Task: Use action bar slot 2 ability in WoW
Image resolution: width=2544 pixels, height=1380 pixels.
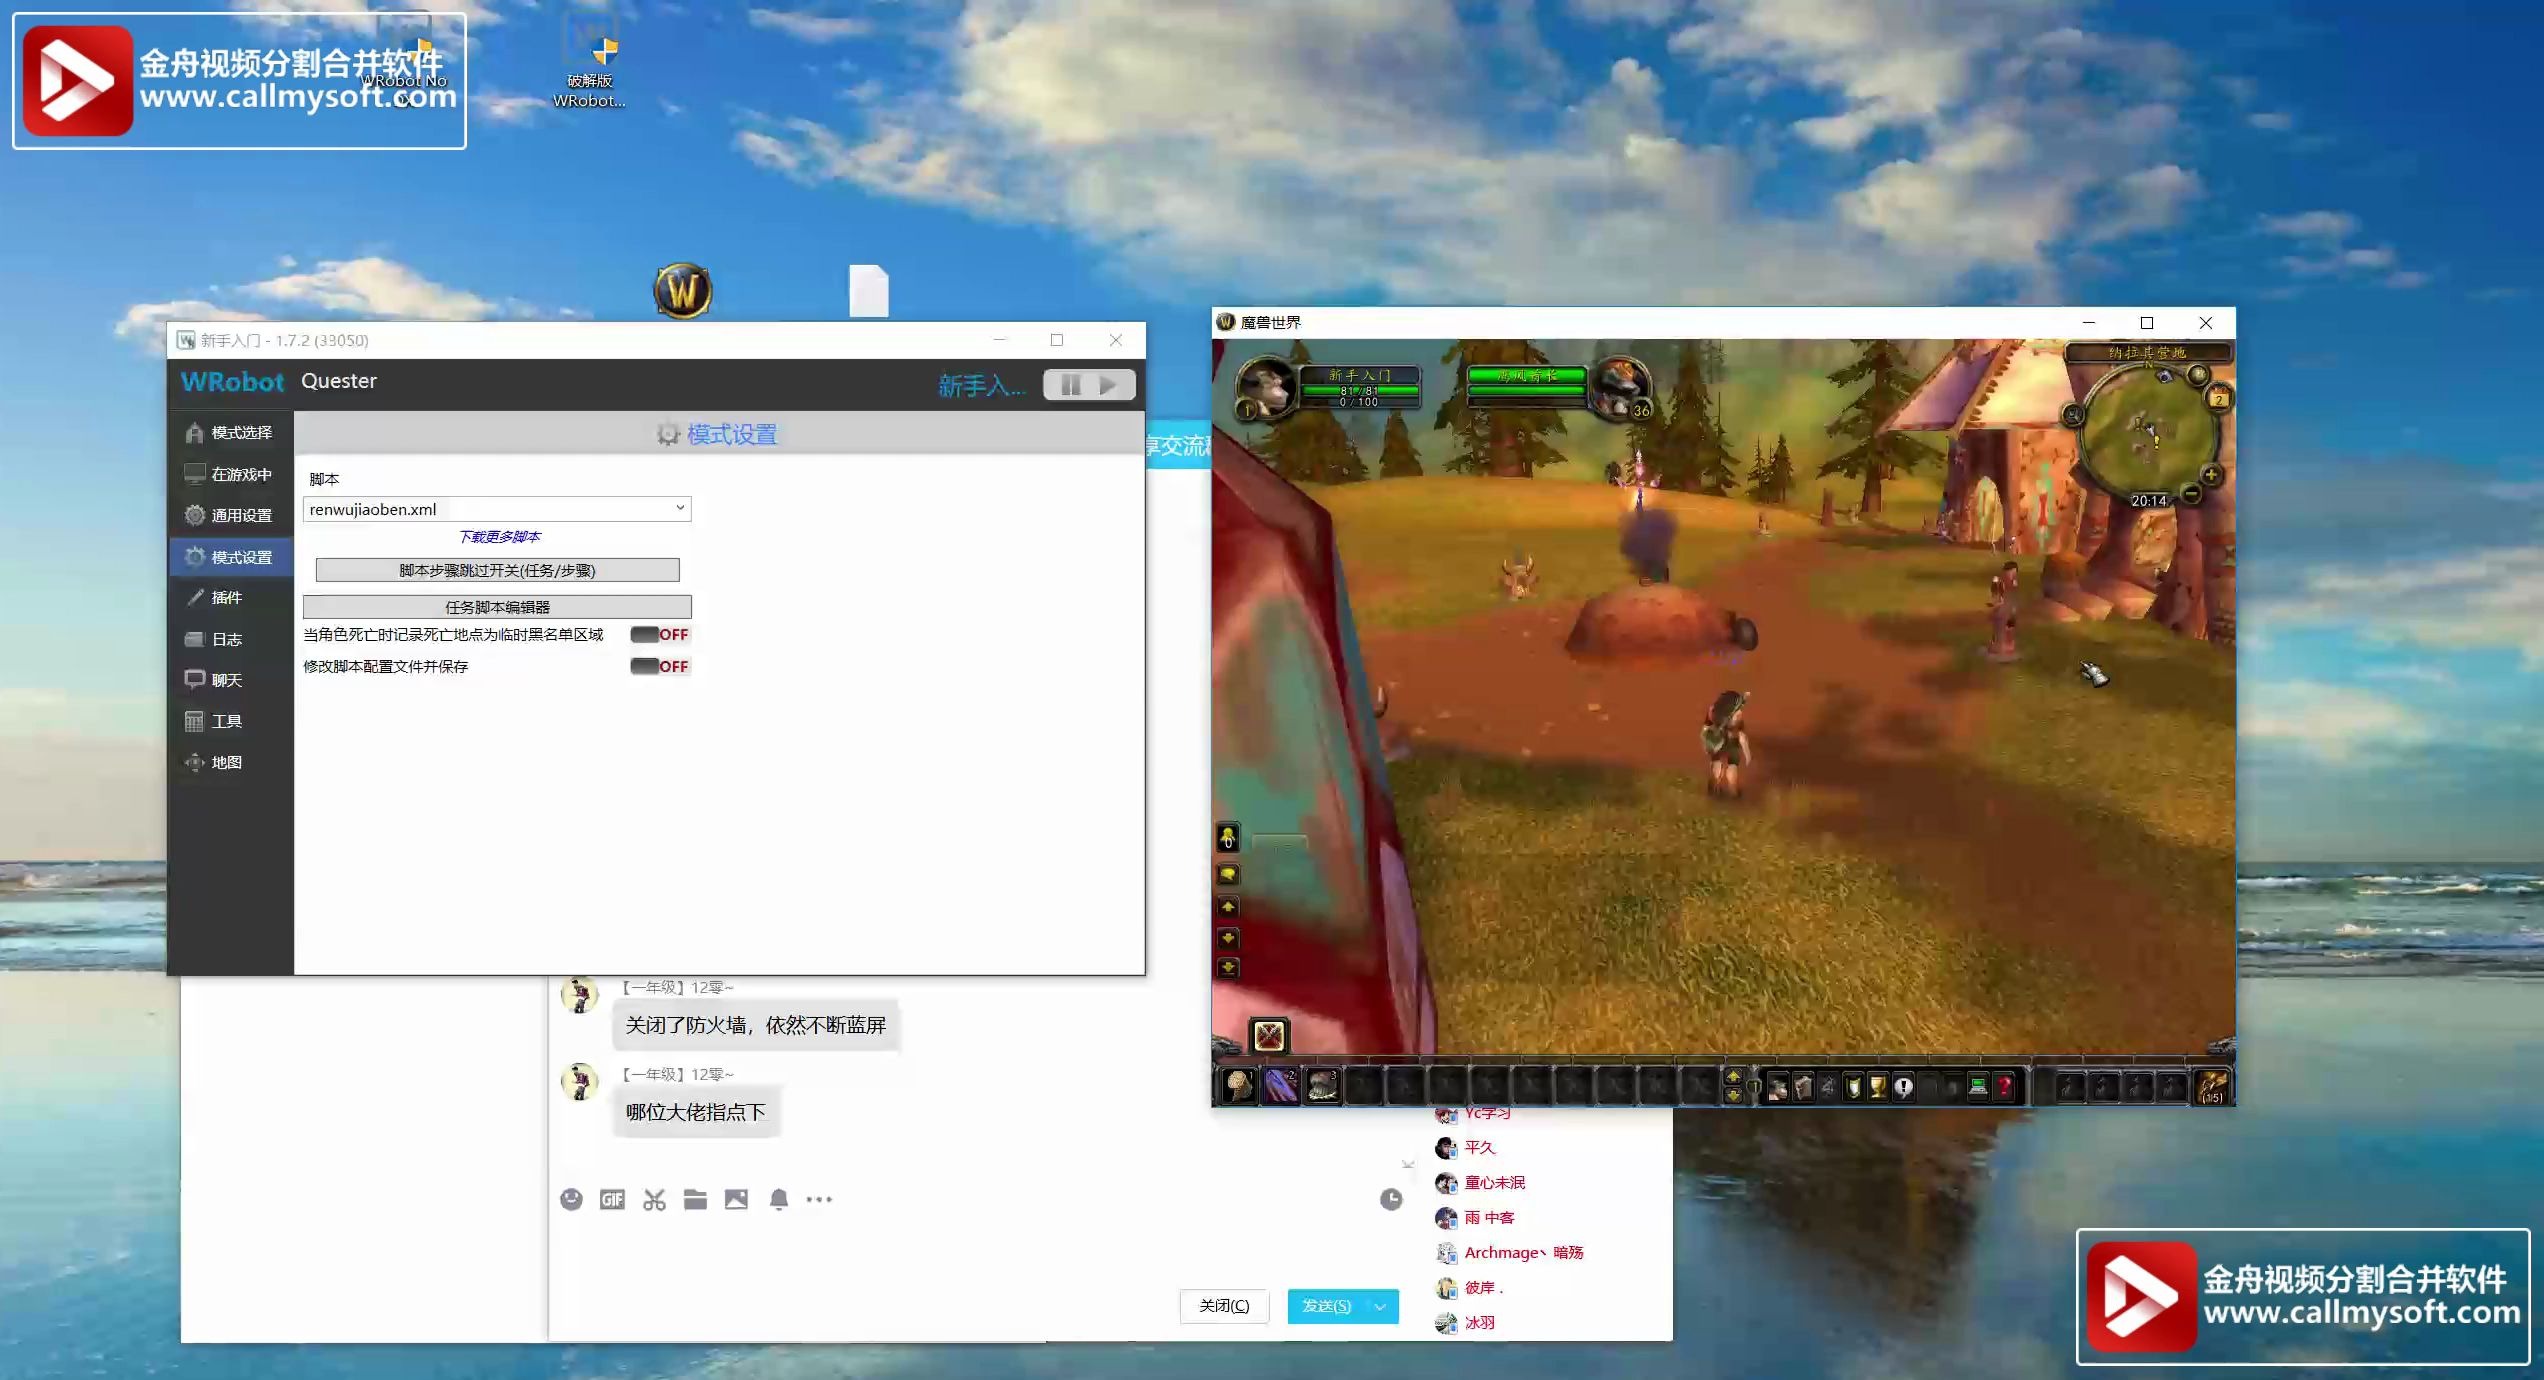Action: click(1281, 1086)
